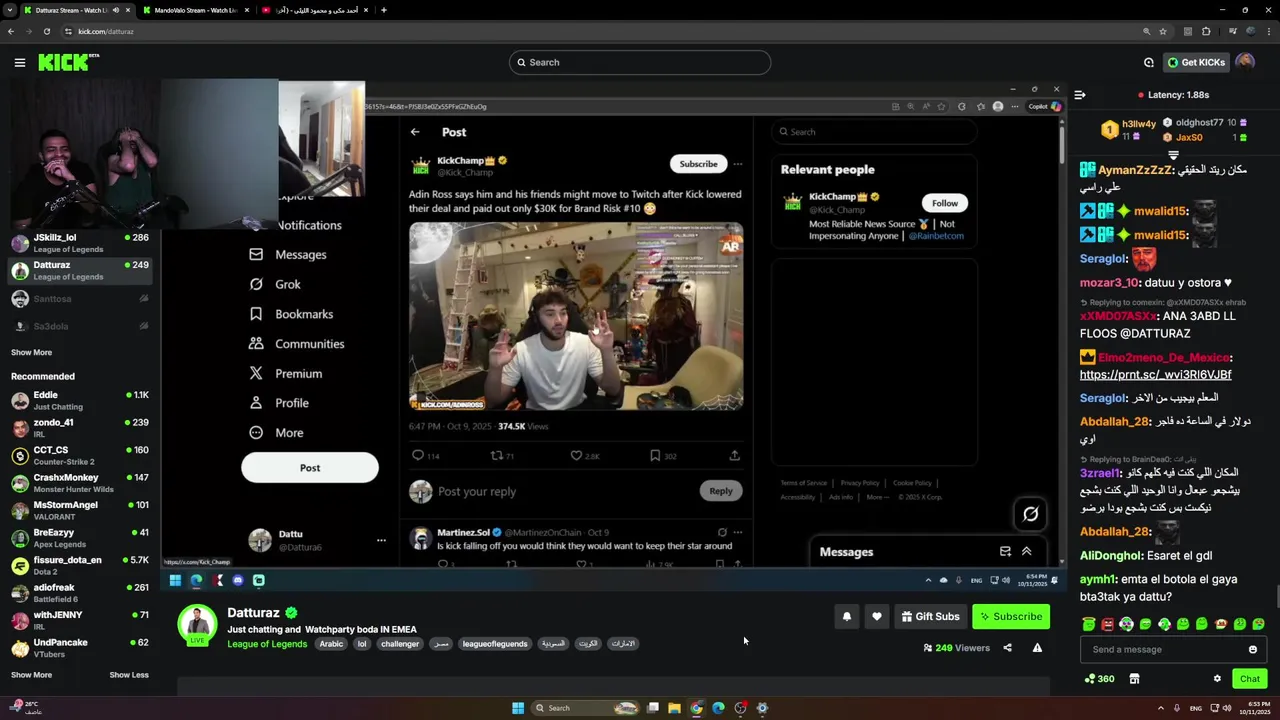1280x720 pixels.
Task: Open UndPancake VTubers channel
Action: pos(80,648)
